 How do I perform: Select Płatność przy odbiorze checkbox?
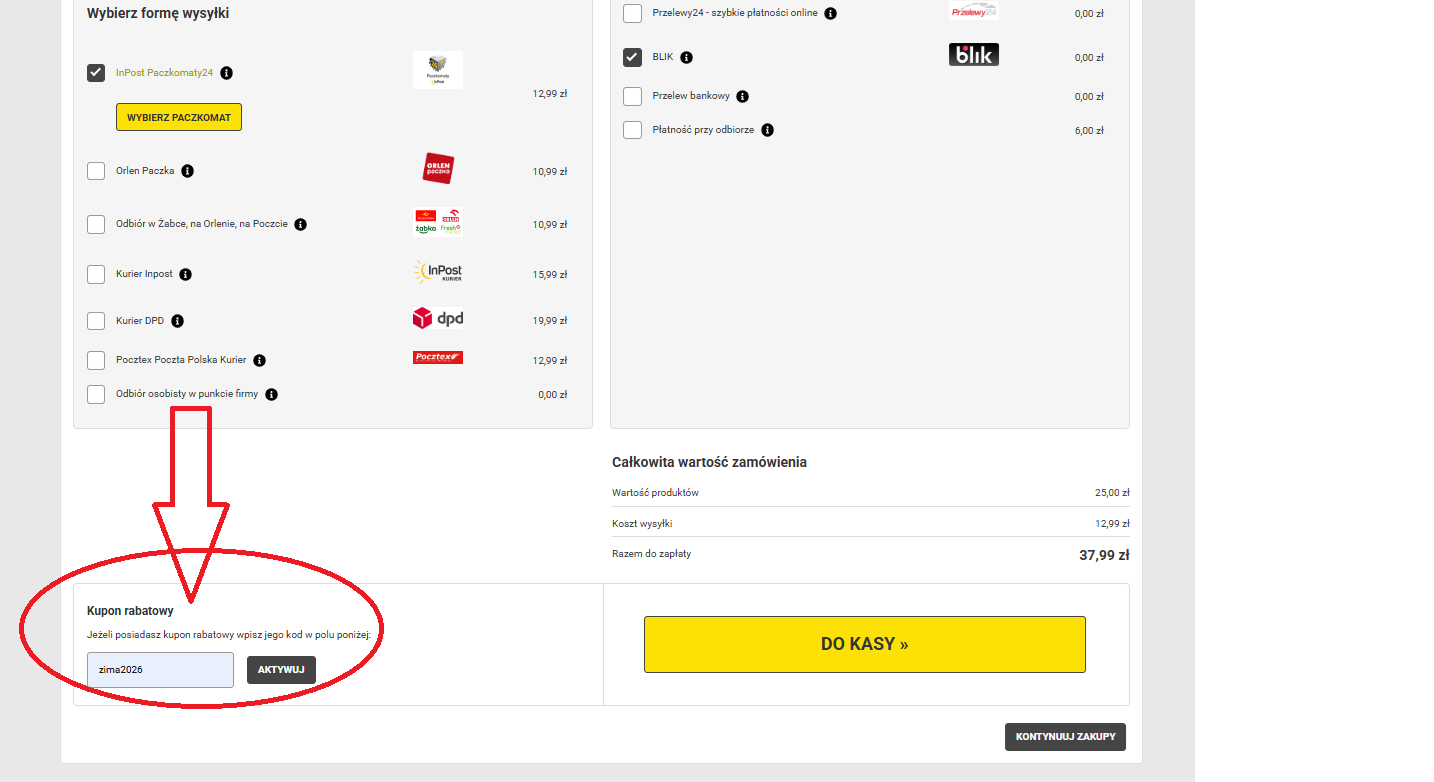[632, 130]
